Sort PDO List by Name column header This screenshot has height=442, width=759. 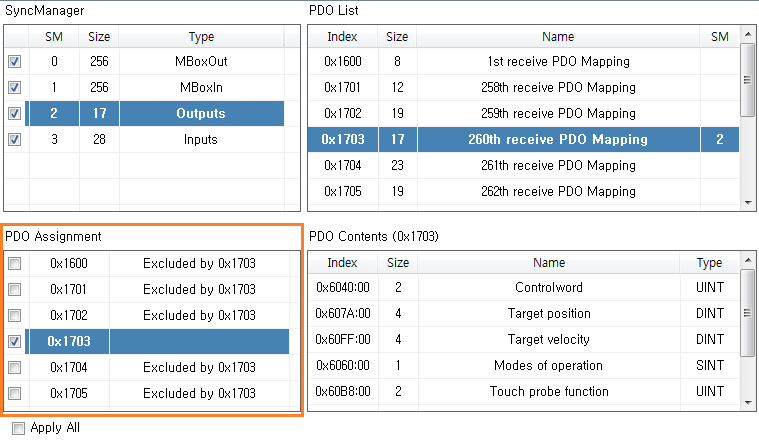(x=557, y=37)
